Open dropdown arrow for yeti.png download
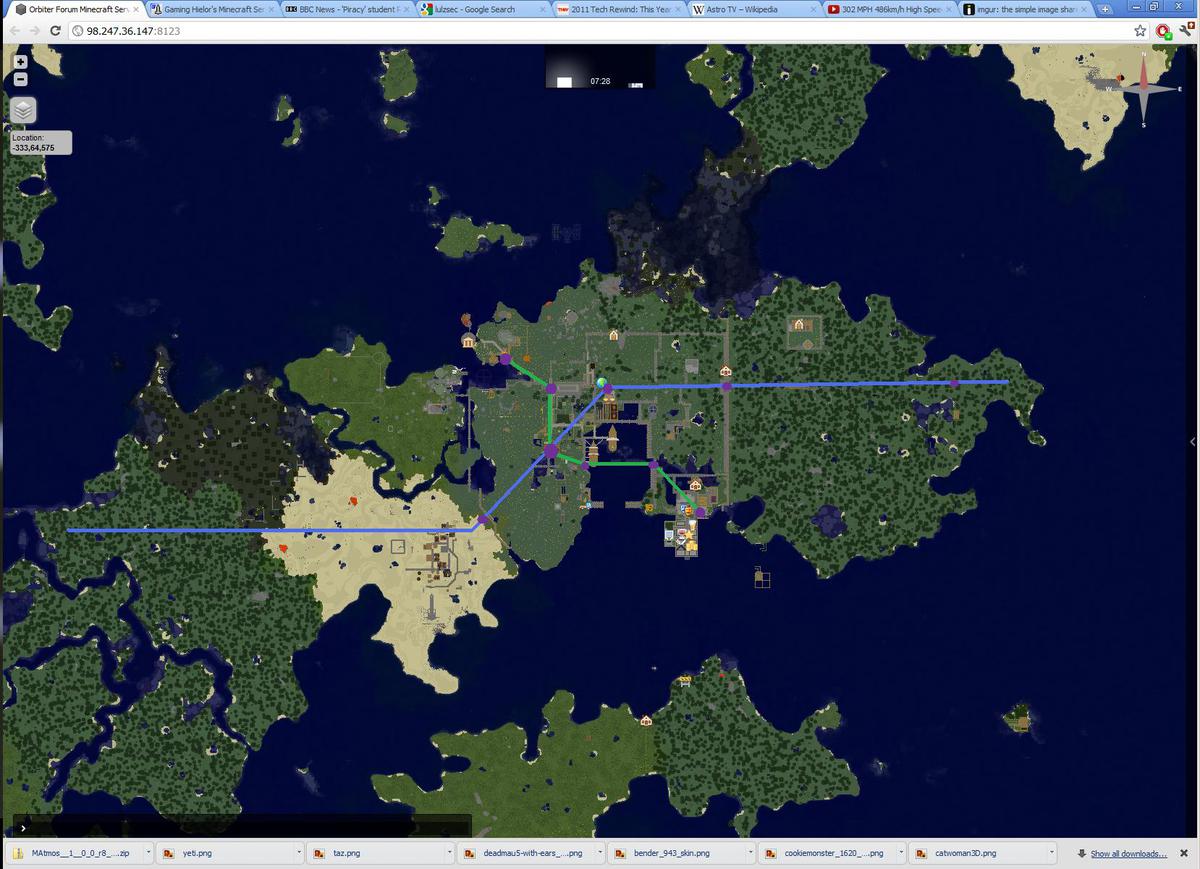The image size is (1200, 869). [298, 853]
